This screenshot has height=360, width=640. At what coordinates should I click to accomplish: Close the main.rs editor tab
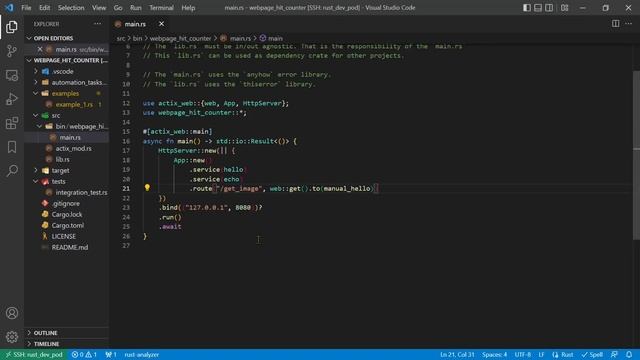coord(161,24)
